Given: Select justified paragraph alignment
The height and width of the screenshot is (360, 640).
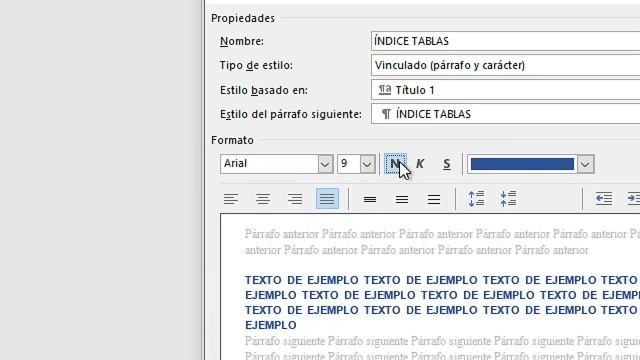Looking at the screenshot, I should click(x=327, y=199).
